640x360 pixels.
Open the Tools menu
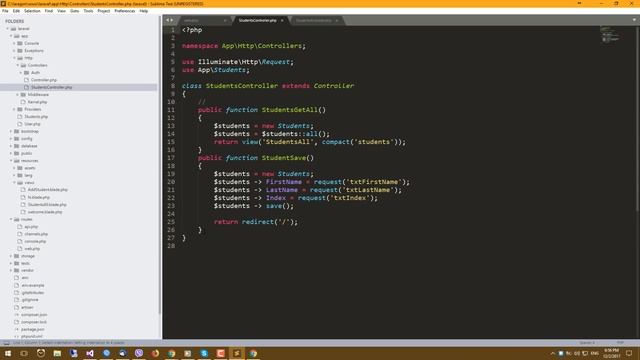tap(89, 11)
